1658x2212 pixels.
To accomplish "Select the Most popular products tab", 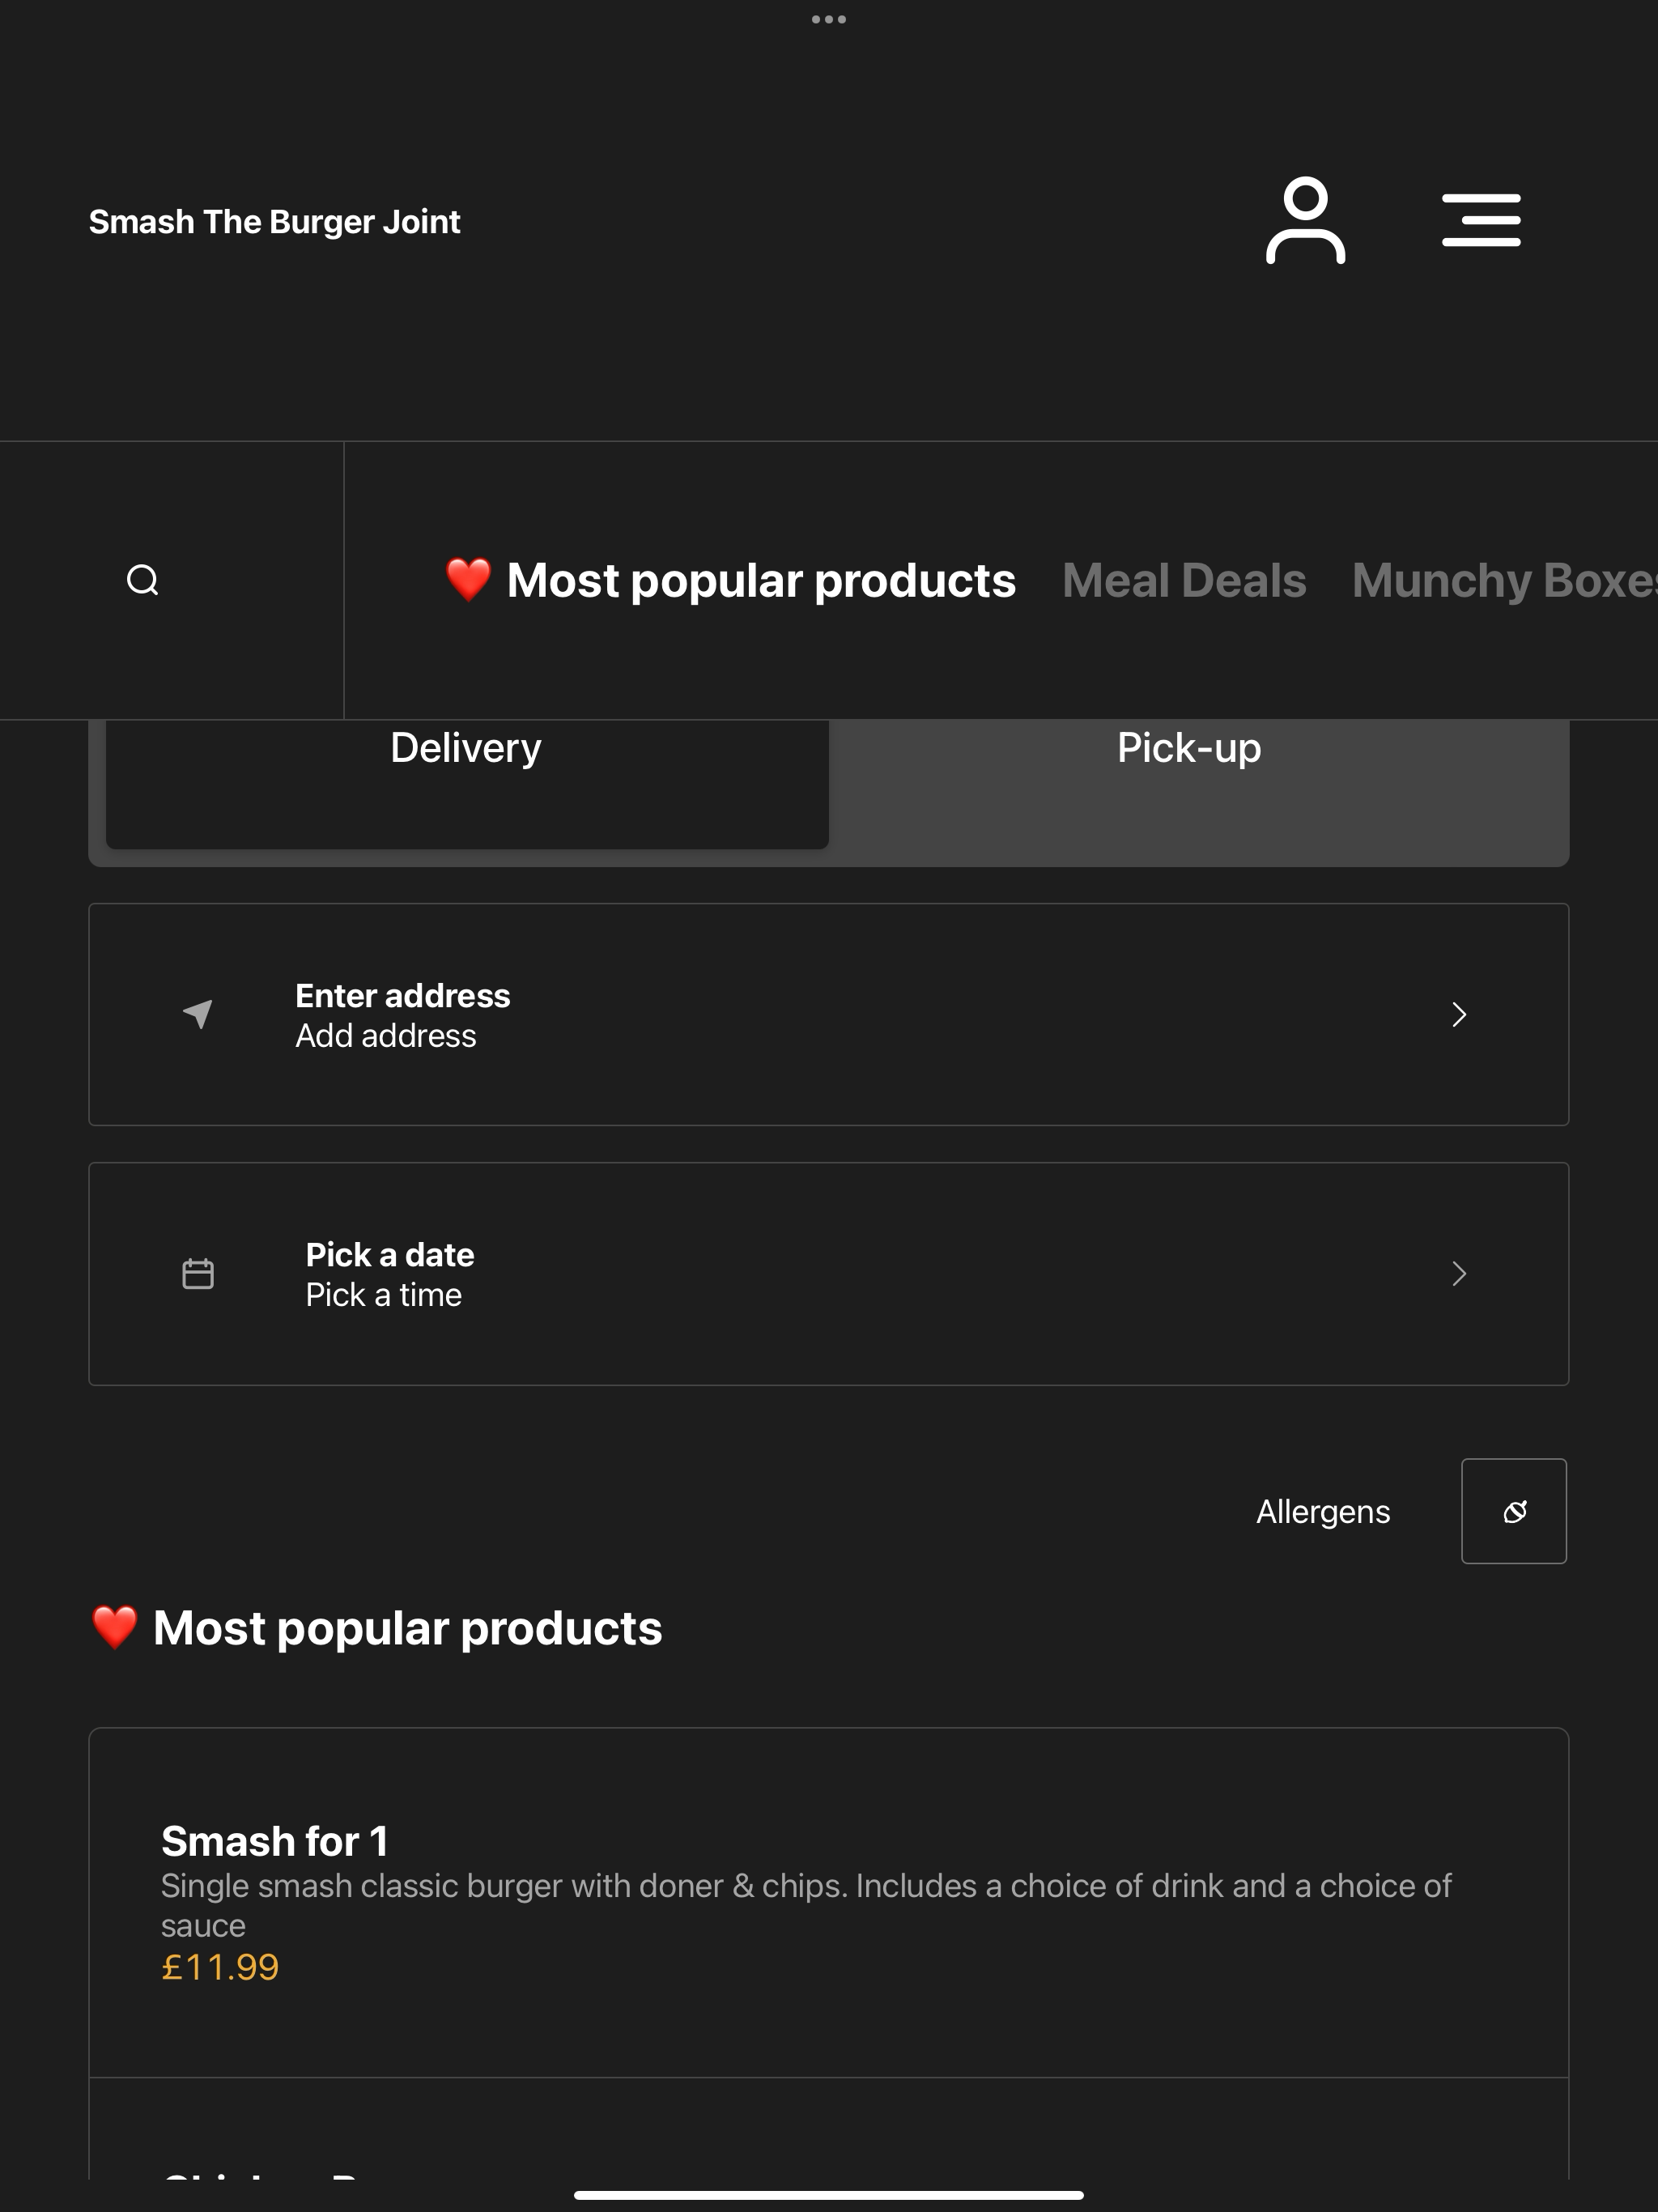I will click(730, 580).
